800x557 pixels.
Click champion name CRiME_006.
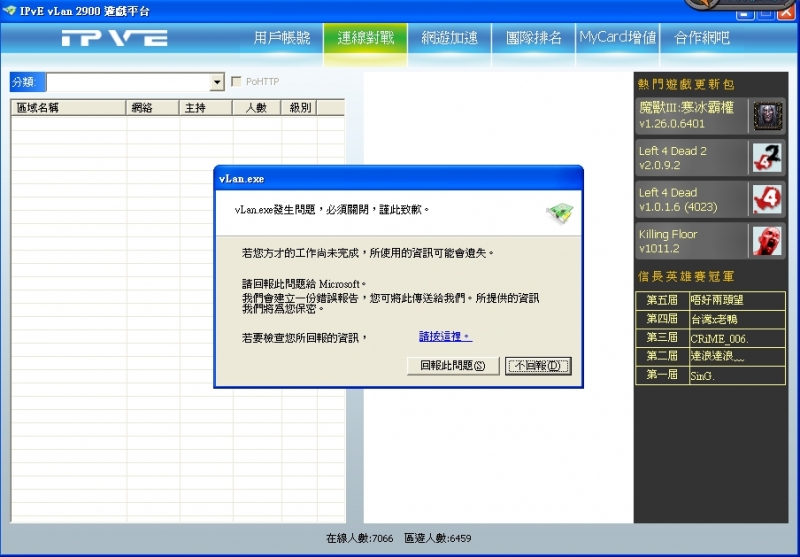pyautogui.click(x=719, y=339)
